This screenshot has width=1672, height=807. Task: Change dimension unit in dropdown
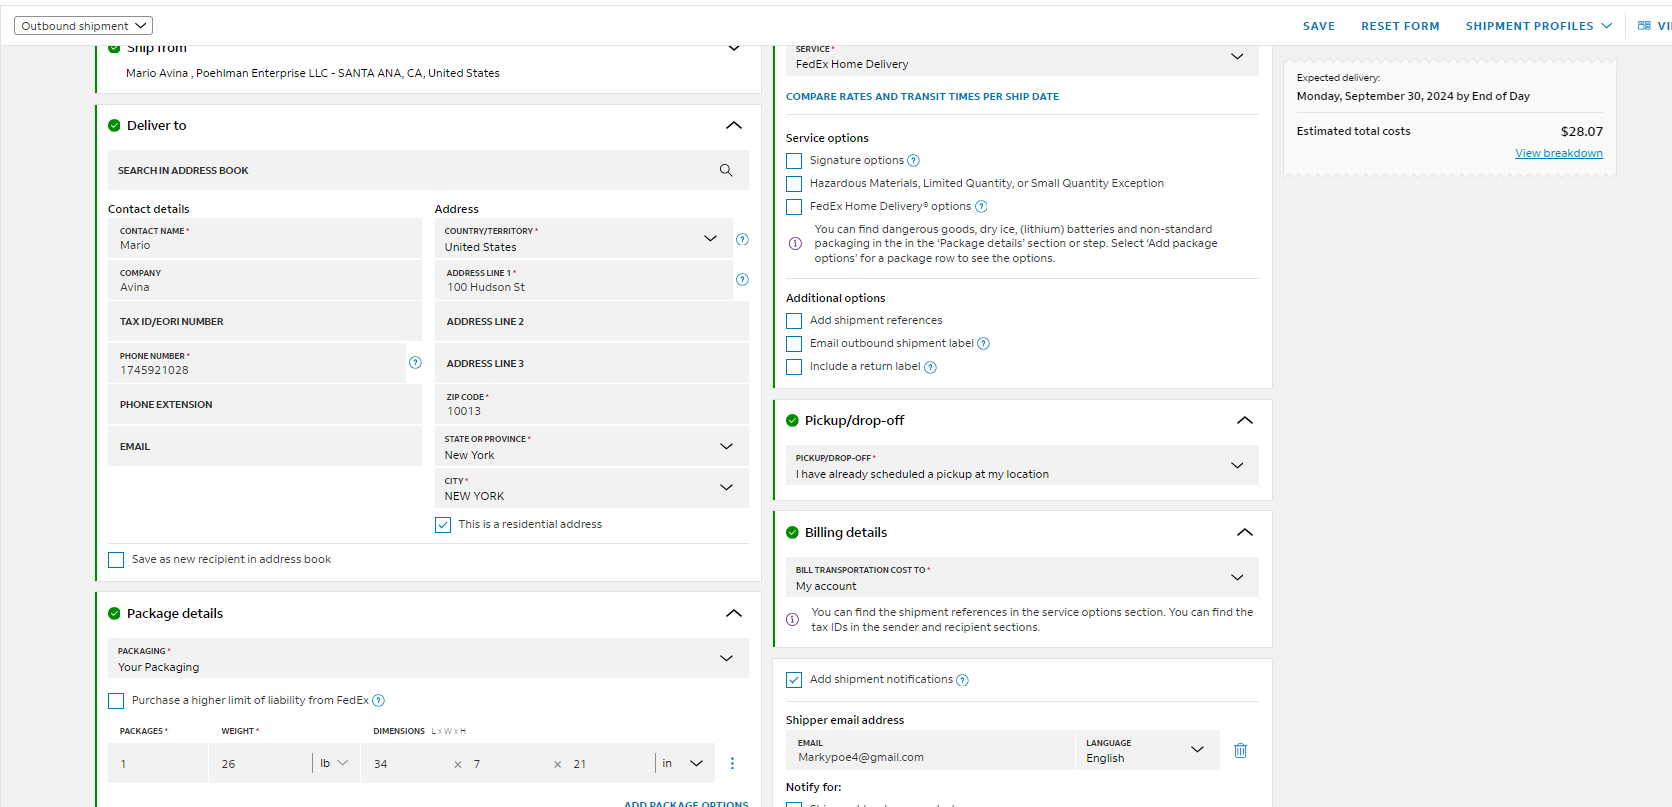tap(683, 763)
